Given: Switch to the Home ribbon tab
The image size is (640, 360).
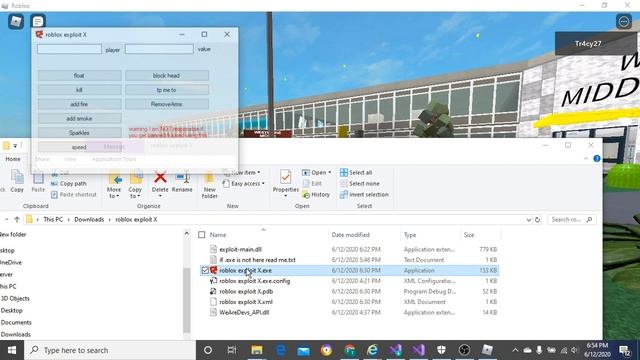Looking at the screenshot, I should tap(13, 159).
